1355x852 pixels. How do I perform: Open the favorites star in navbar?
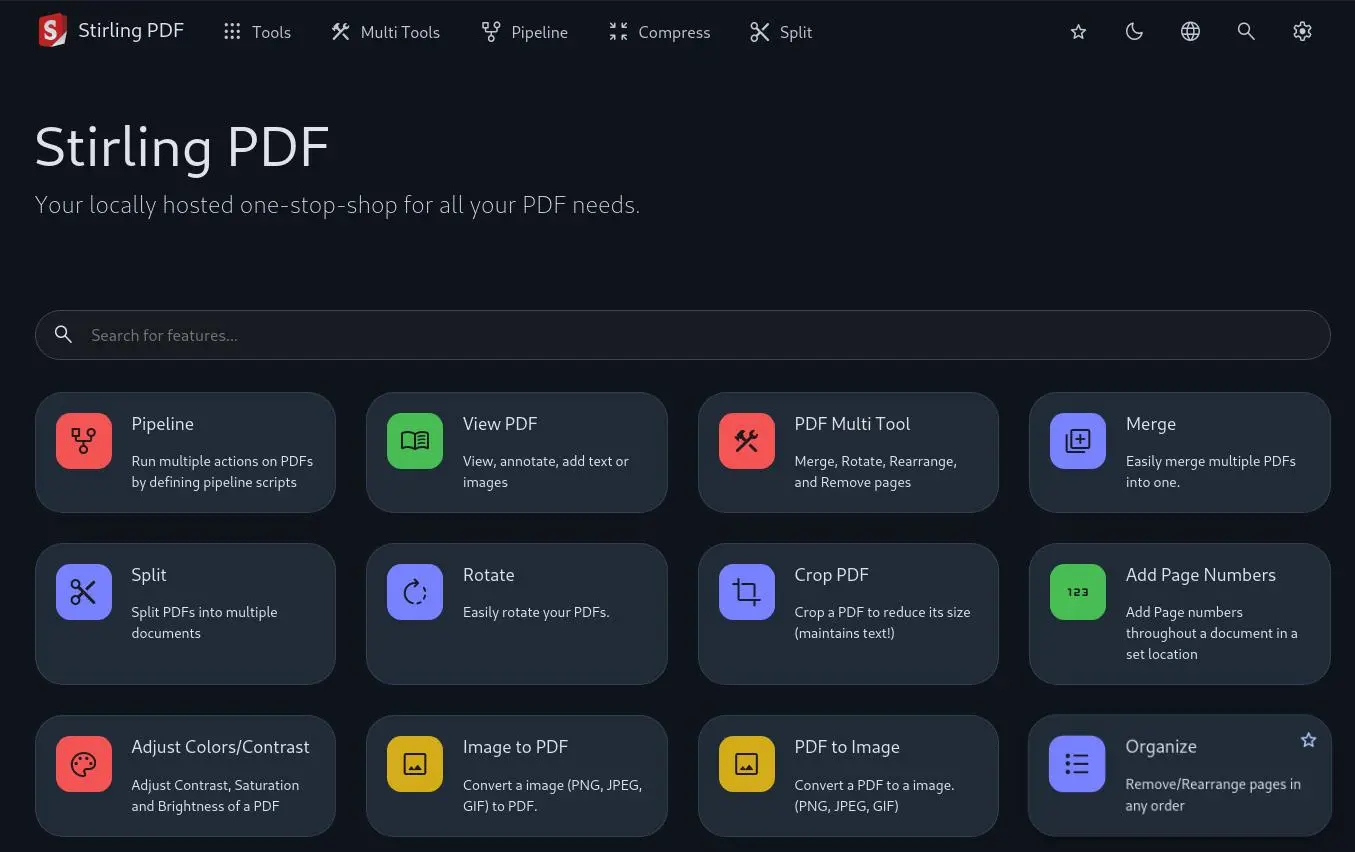(1078, 32)
